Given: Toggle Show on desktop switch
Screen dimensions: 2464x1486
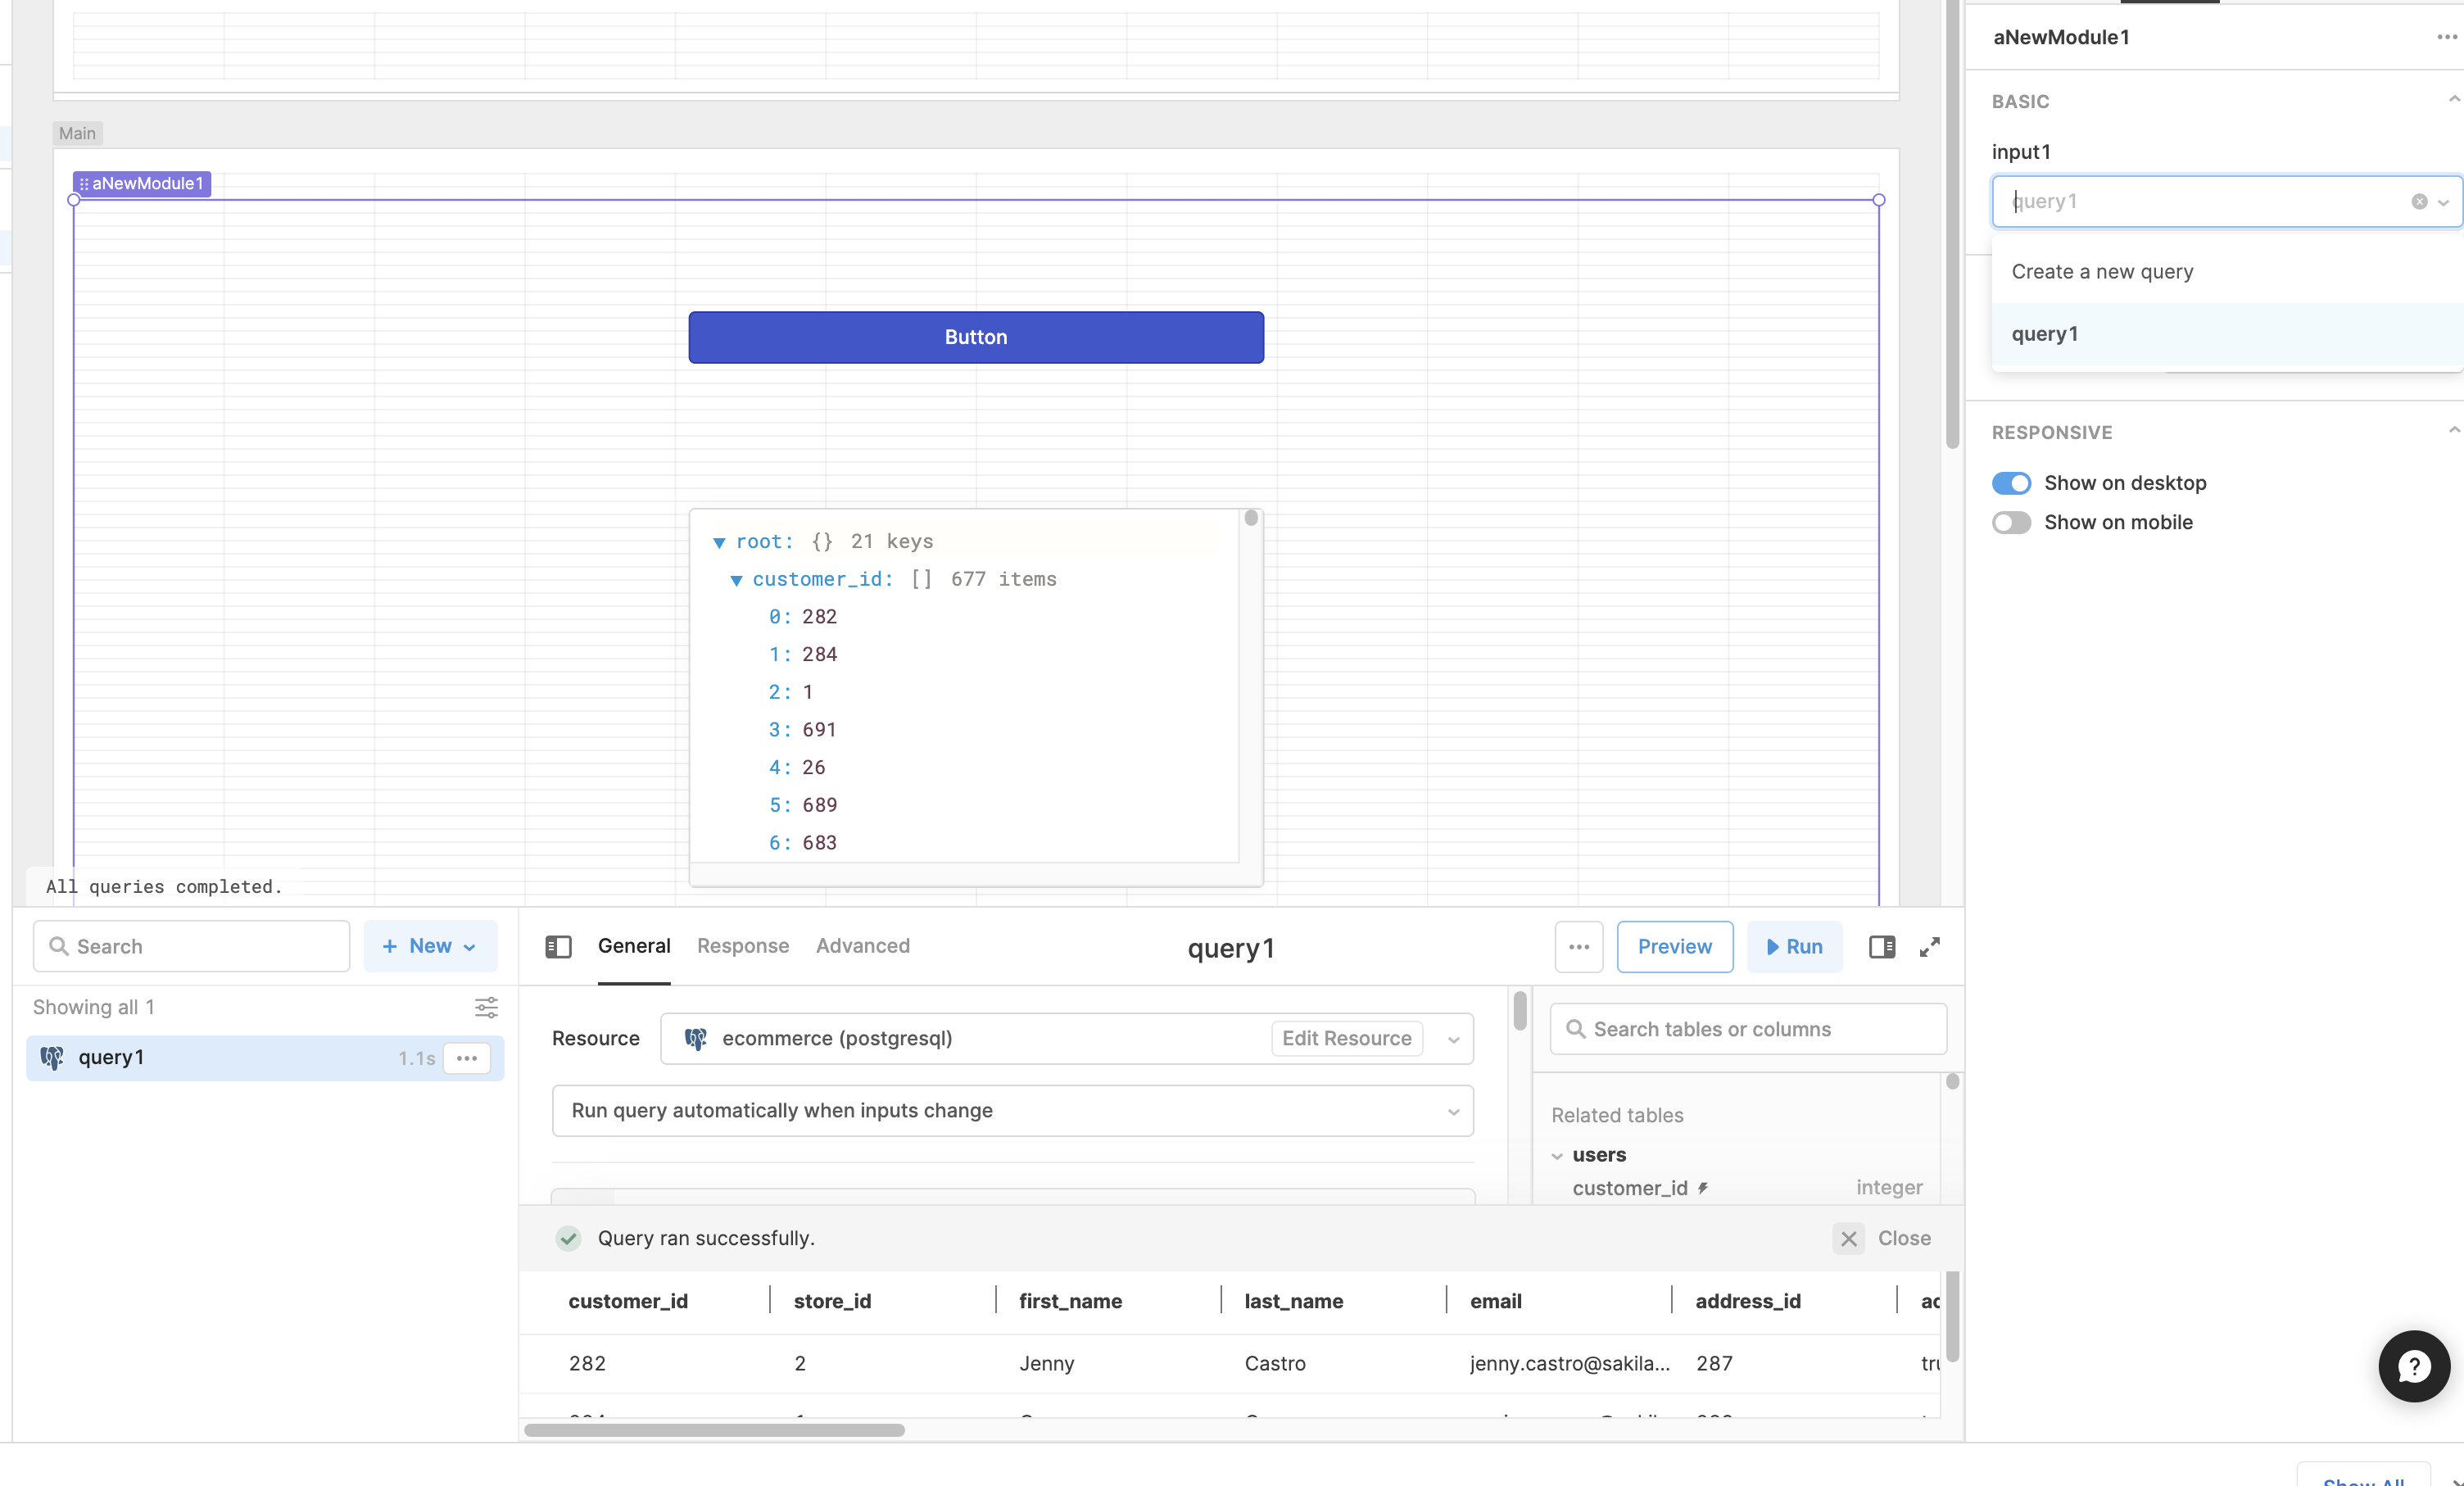Looking at the screenshot, I should (x=2011, y=483).
